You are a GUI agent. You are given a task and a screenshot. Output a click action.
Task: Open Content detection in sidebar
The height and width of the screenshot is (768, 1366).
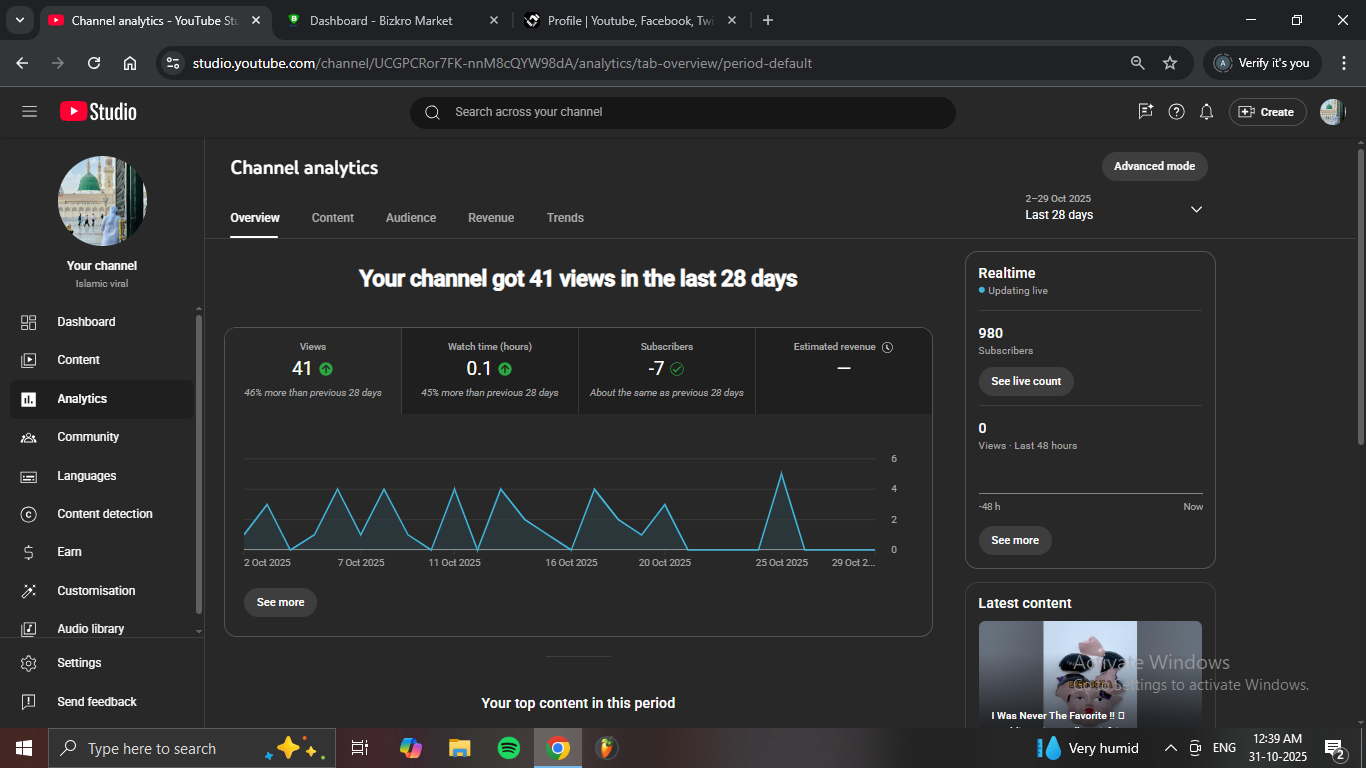click(104, 514)
